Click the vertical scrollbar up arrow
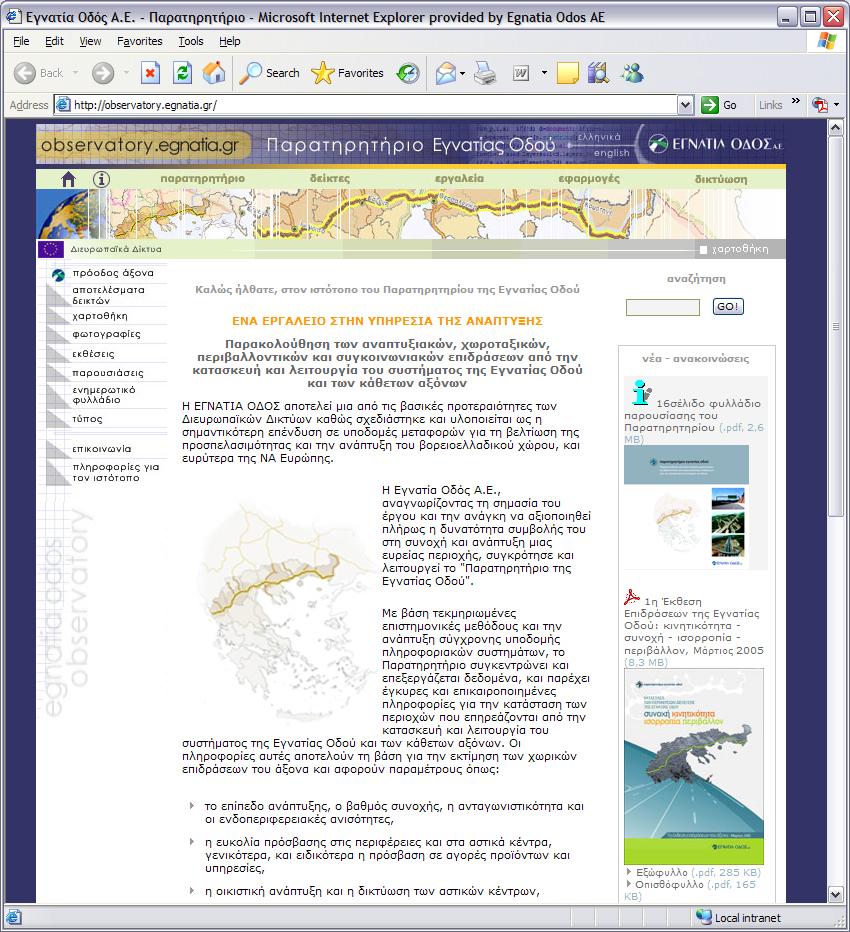850x932 pixels. [835, 128]
